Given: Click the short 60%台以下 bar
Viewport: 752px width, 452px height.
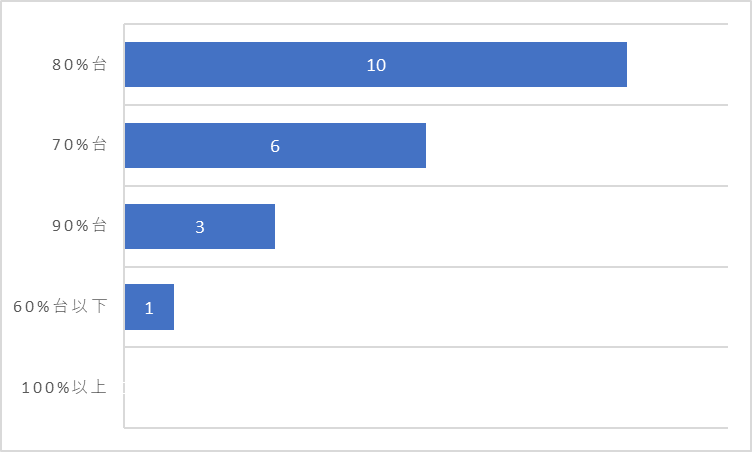Looking at the screenshot, I should tap(149, 307).
